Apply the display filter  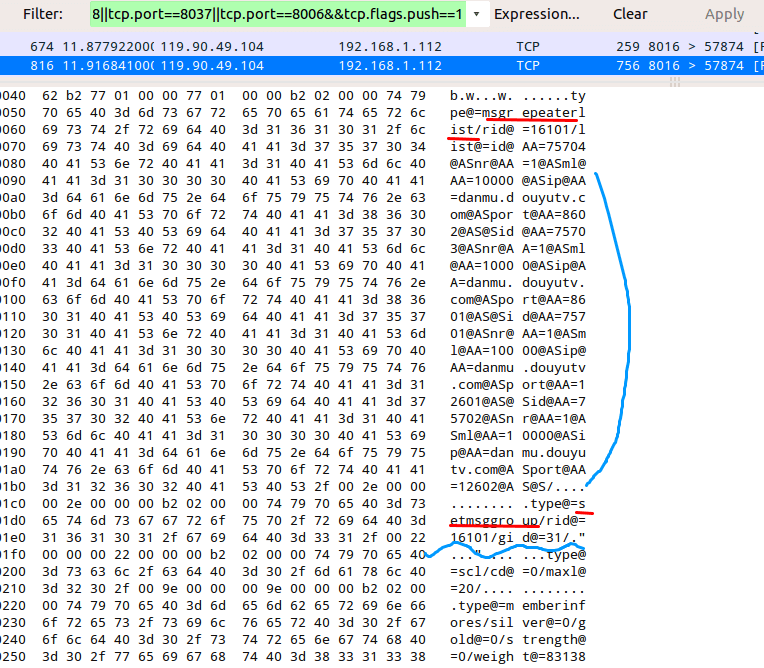(x=724, y=14)
